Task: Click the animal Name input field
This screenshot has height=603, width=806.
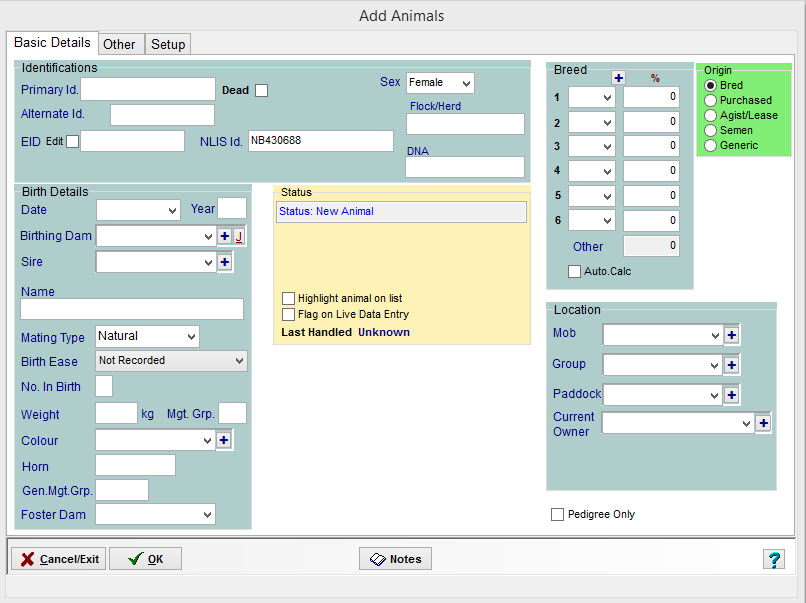Action: (132, 309)
